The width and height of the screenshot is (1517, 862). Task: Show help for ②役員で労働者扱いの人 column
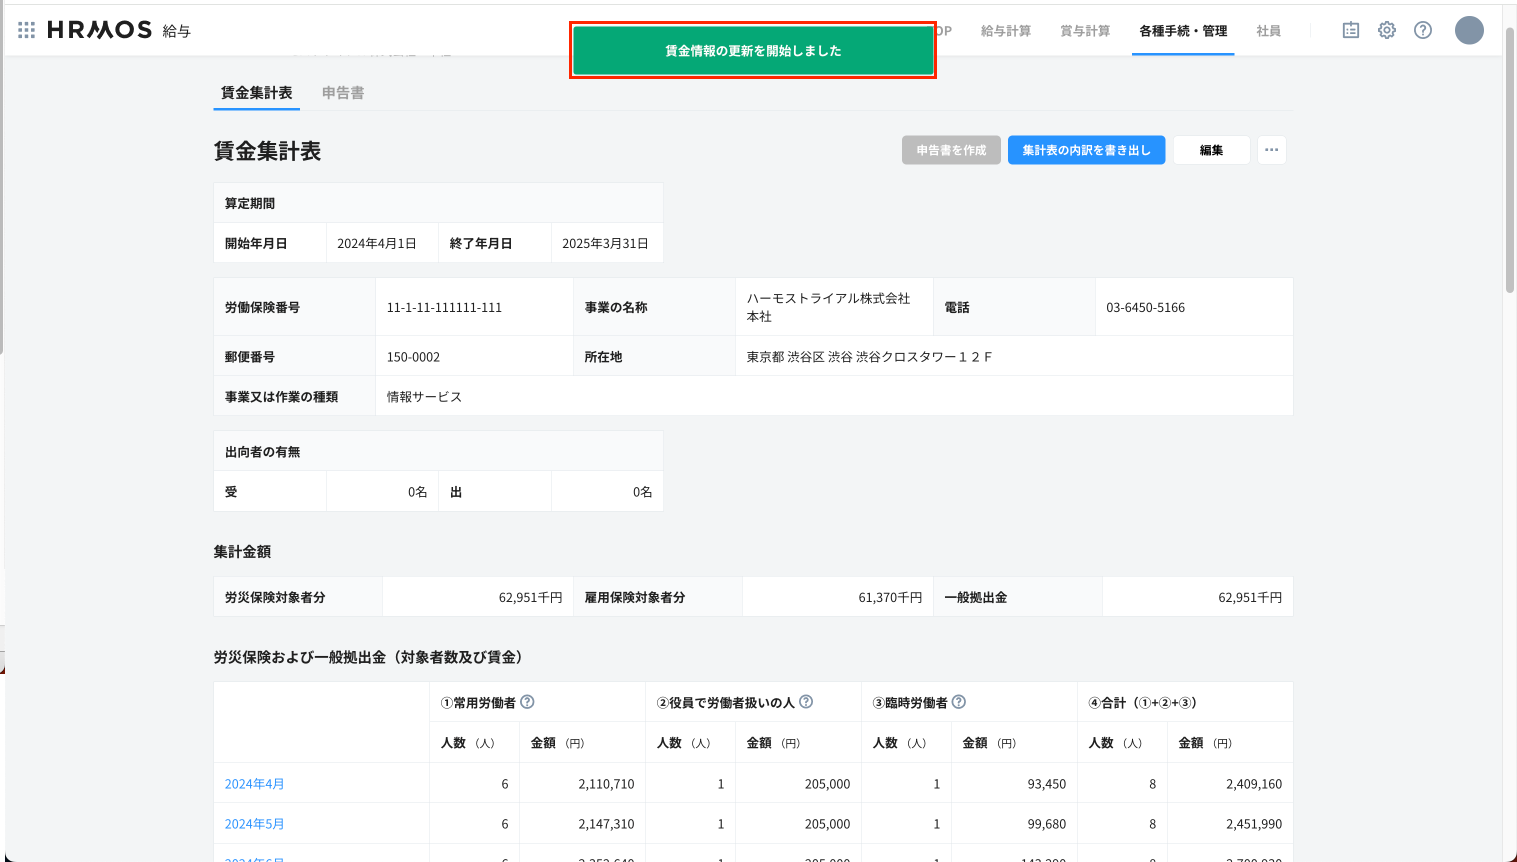click(806, 702)
